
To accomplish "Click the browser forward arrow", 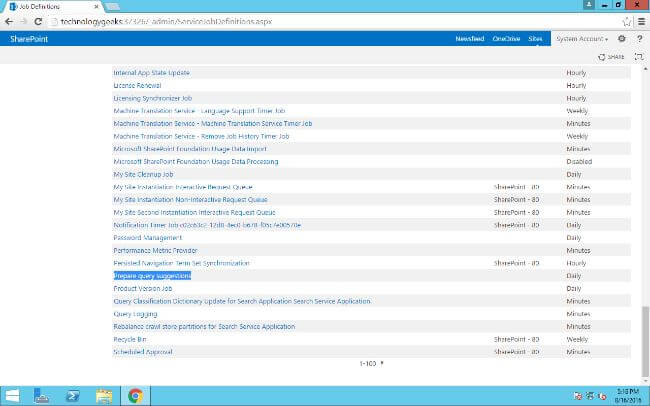I will (x=24, y=22).
